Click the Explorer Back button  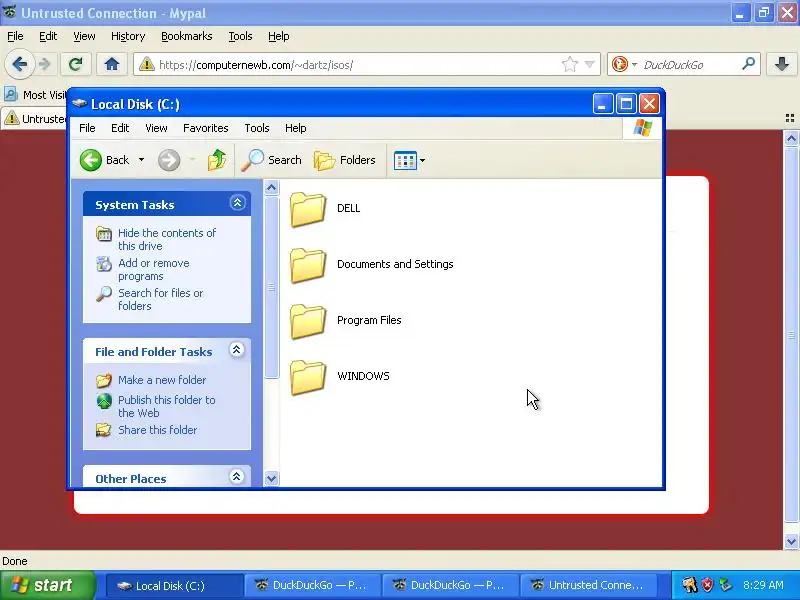point(105,160)
